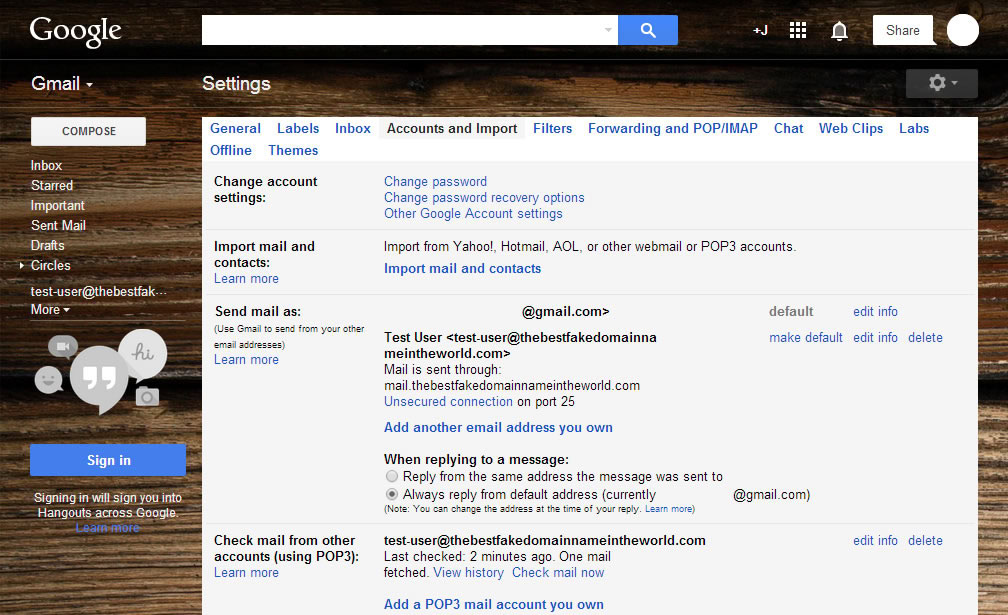
Task: Click the notifications bell
Action: 839,30
